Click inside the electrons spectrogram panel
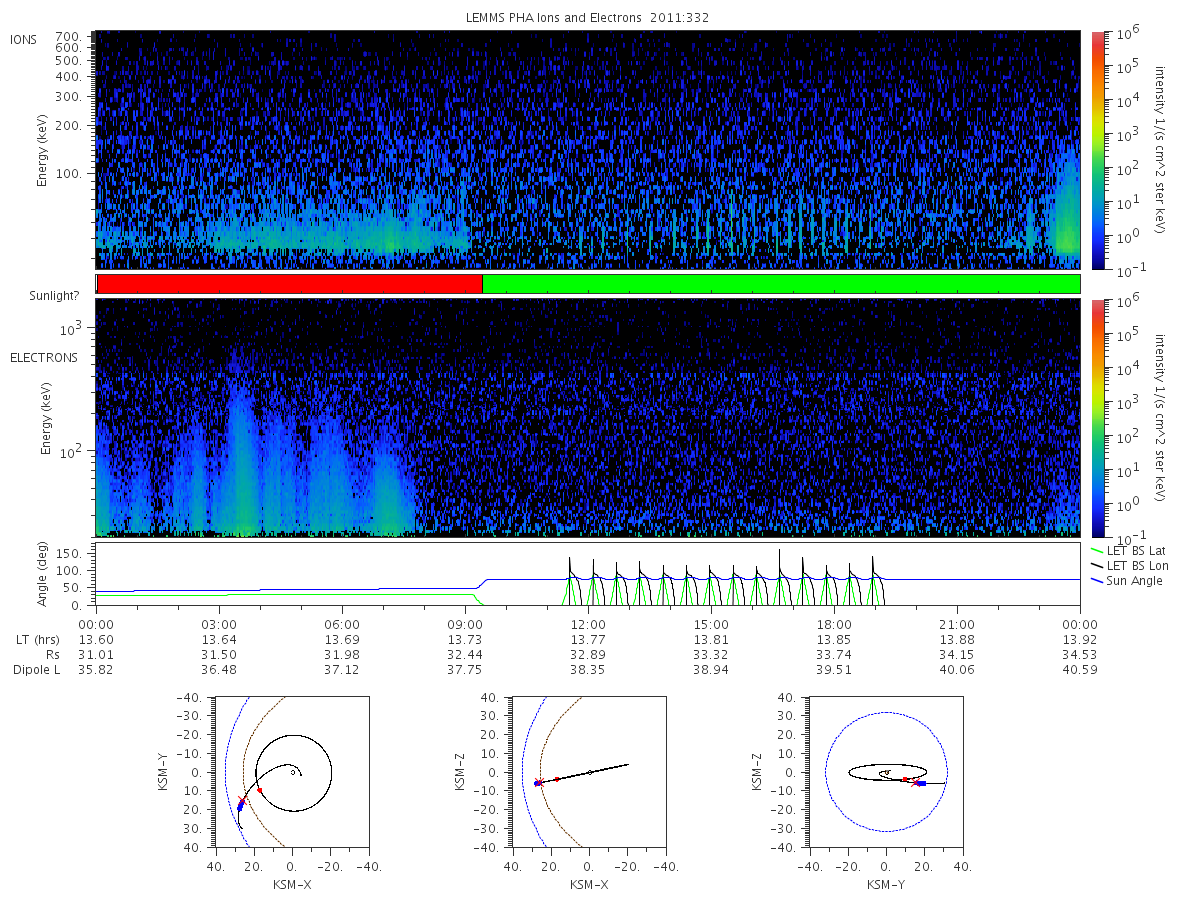This screenshot has height=900, width=1200. [x=588, y=418]
